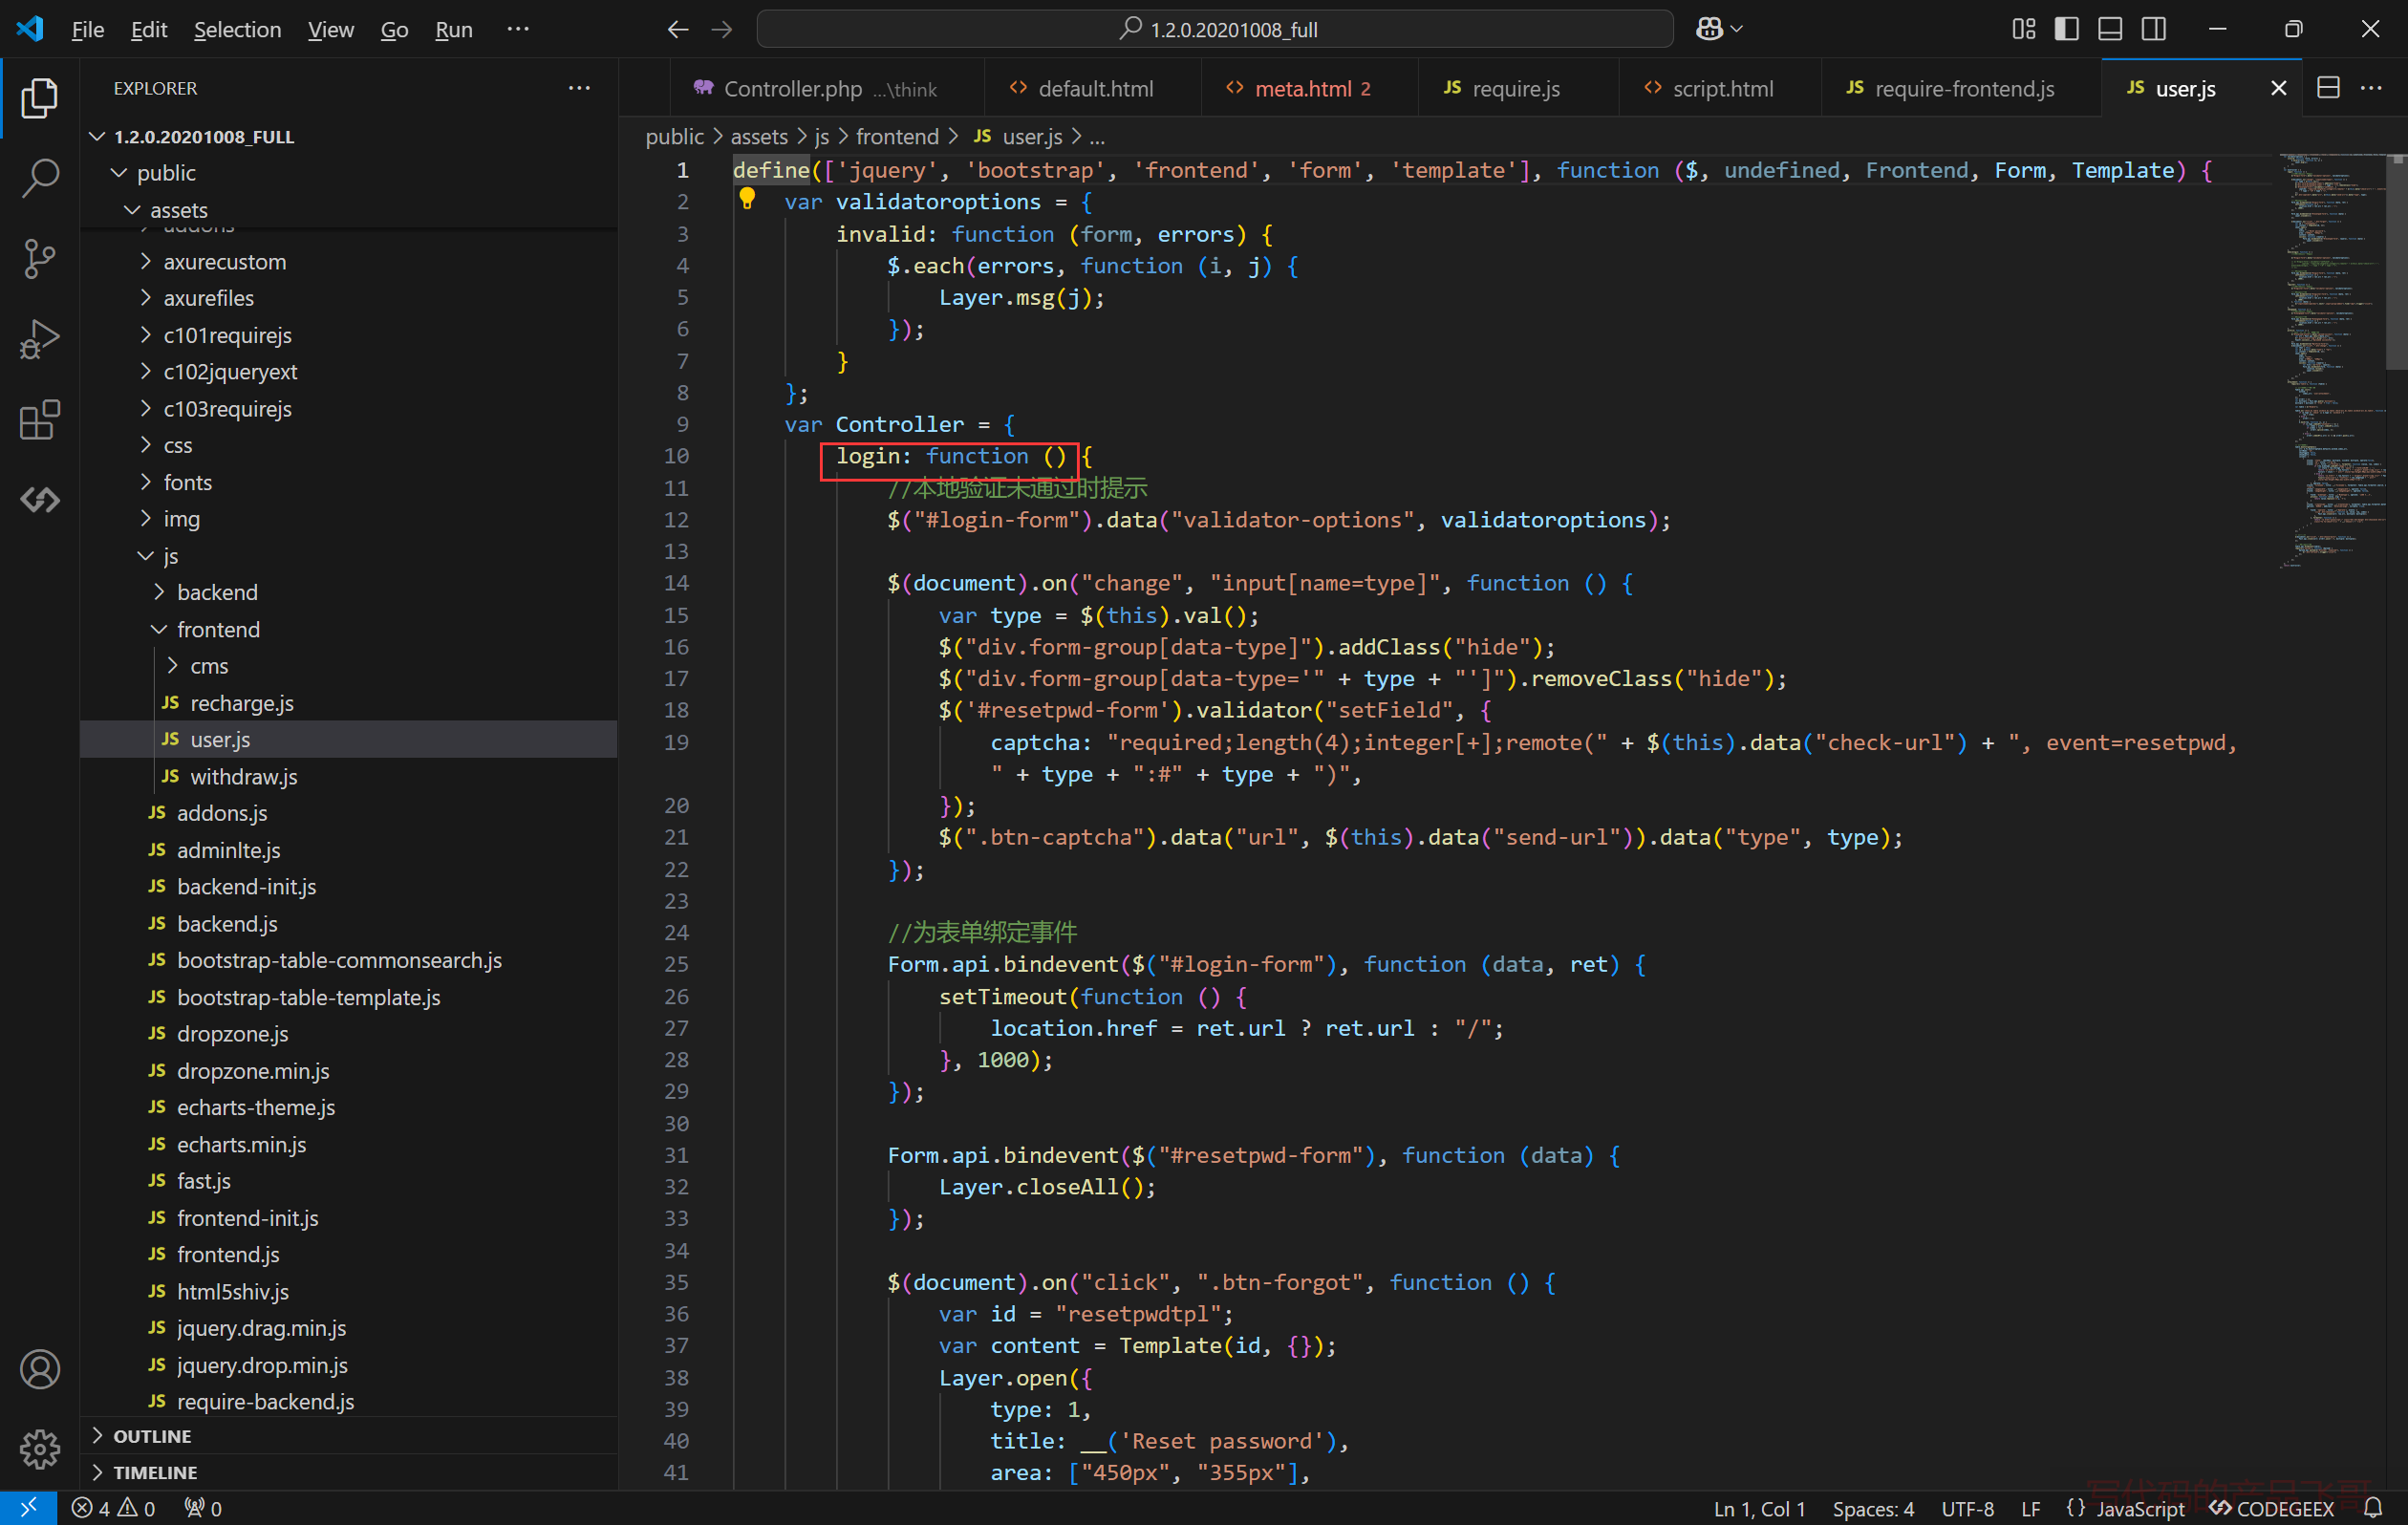Click the Spaces: 4 indentation setting
The image size is (2408, 1525).
tap(1872, 1508)
